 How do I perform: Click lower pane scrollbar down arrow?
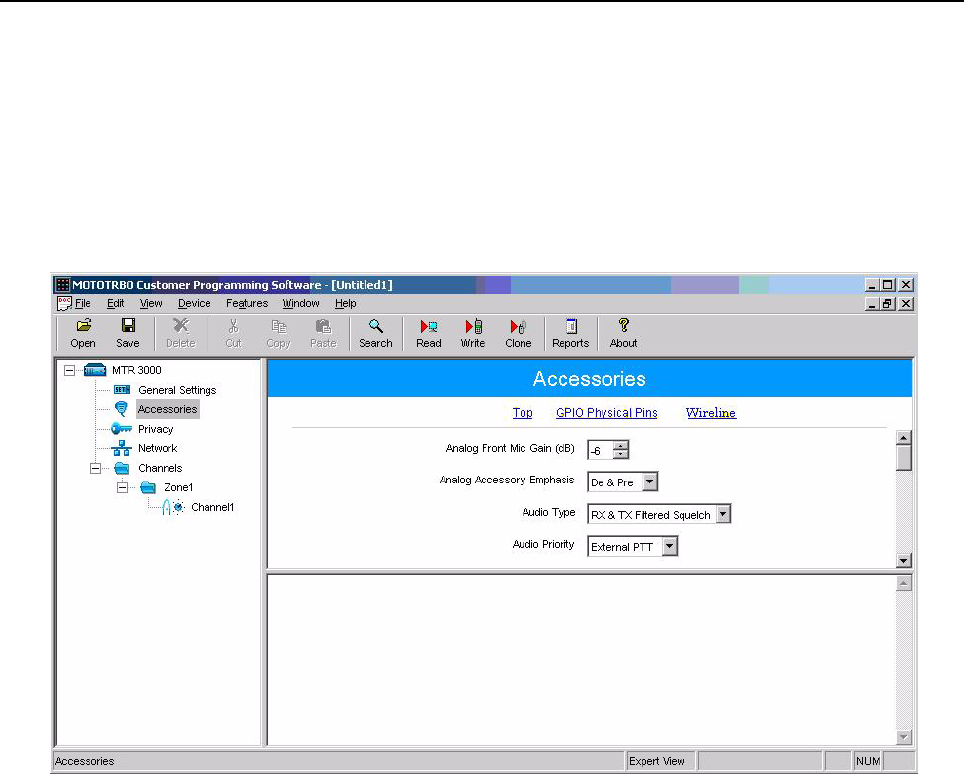pos(903,736)
